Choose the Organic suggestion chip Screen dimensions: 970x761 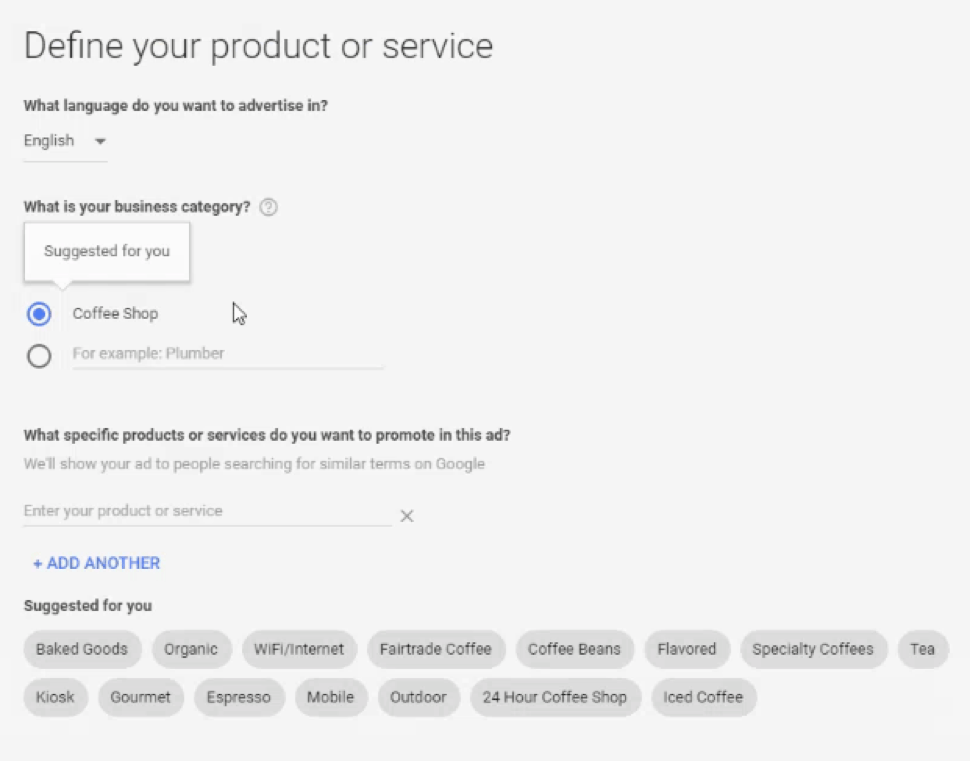(191, 649)
